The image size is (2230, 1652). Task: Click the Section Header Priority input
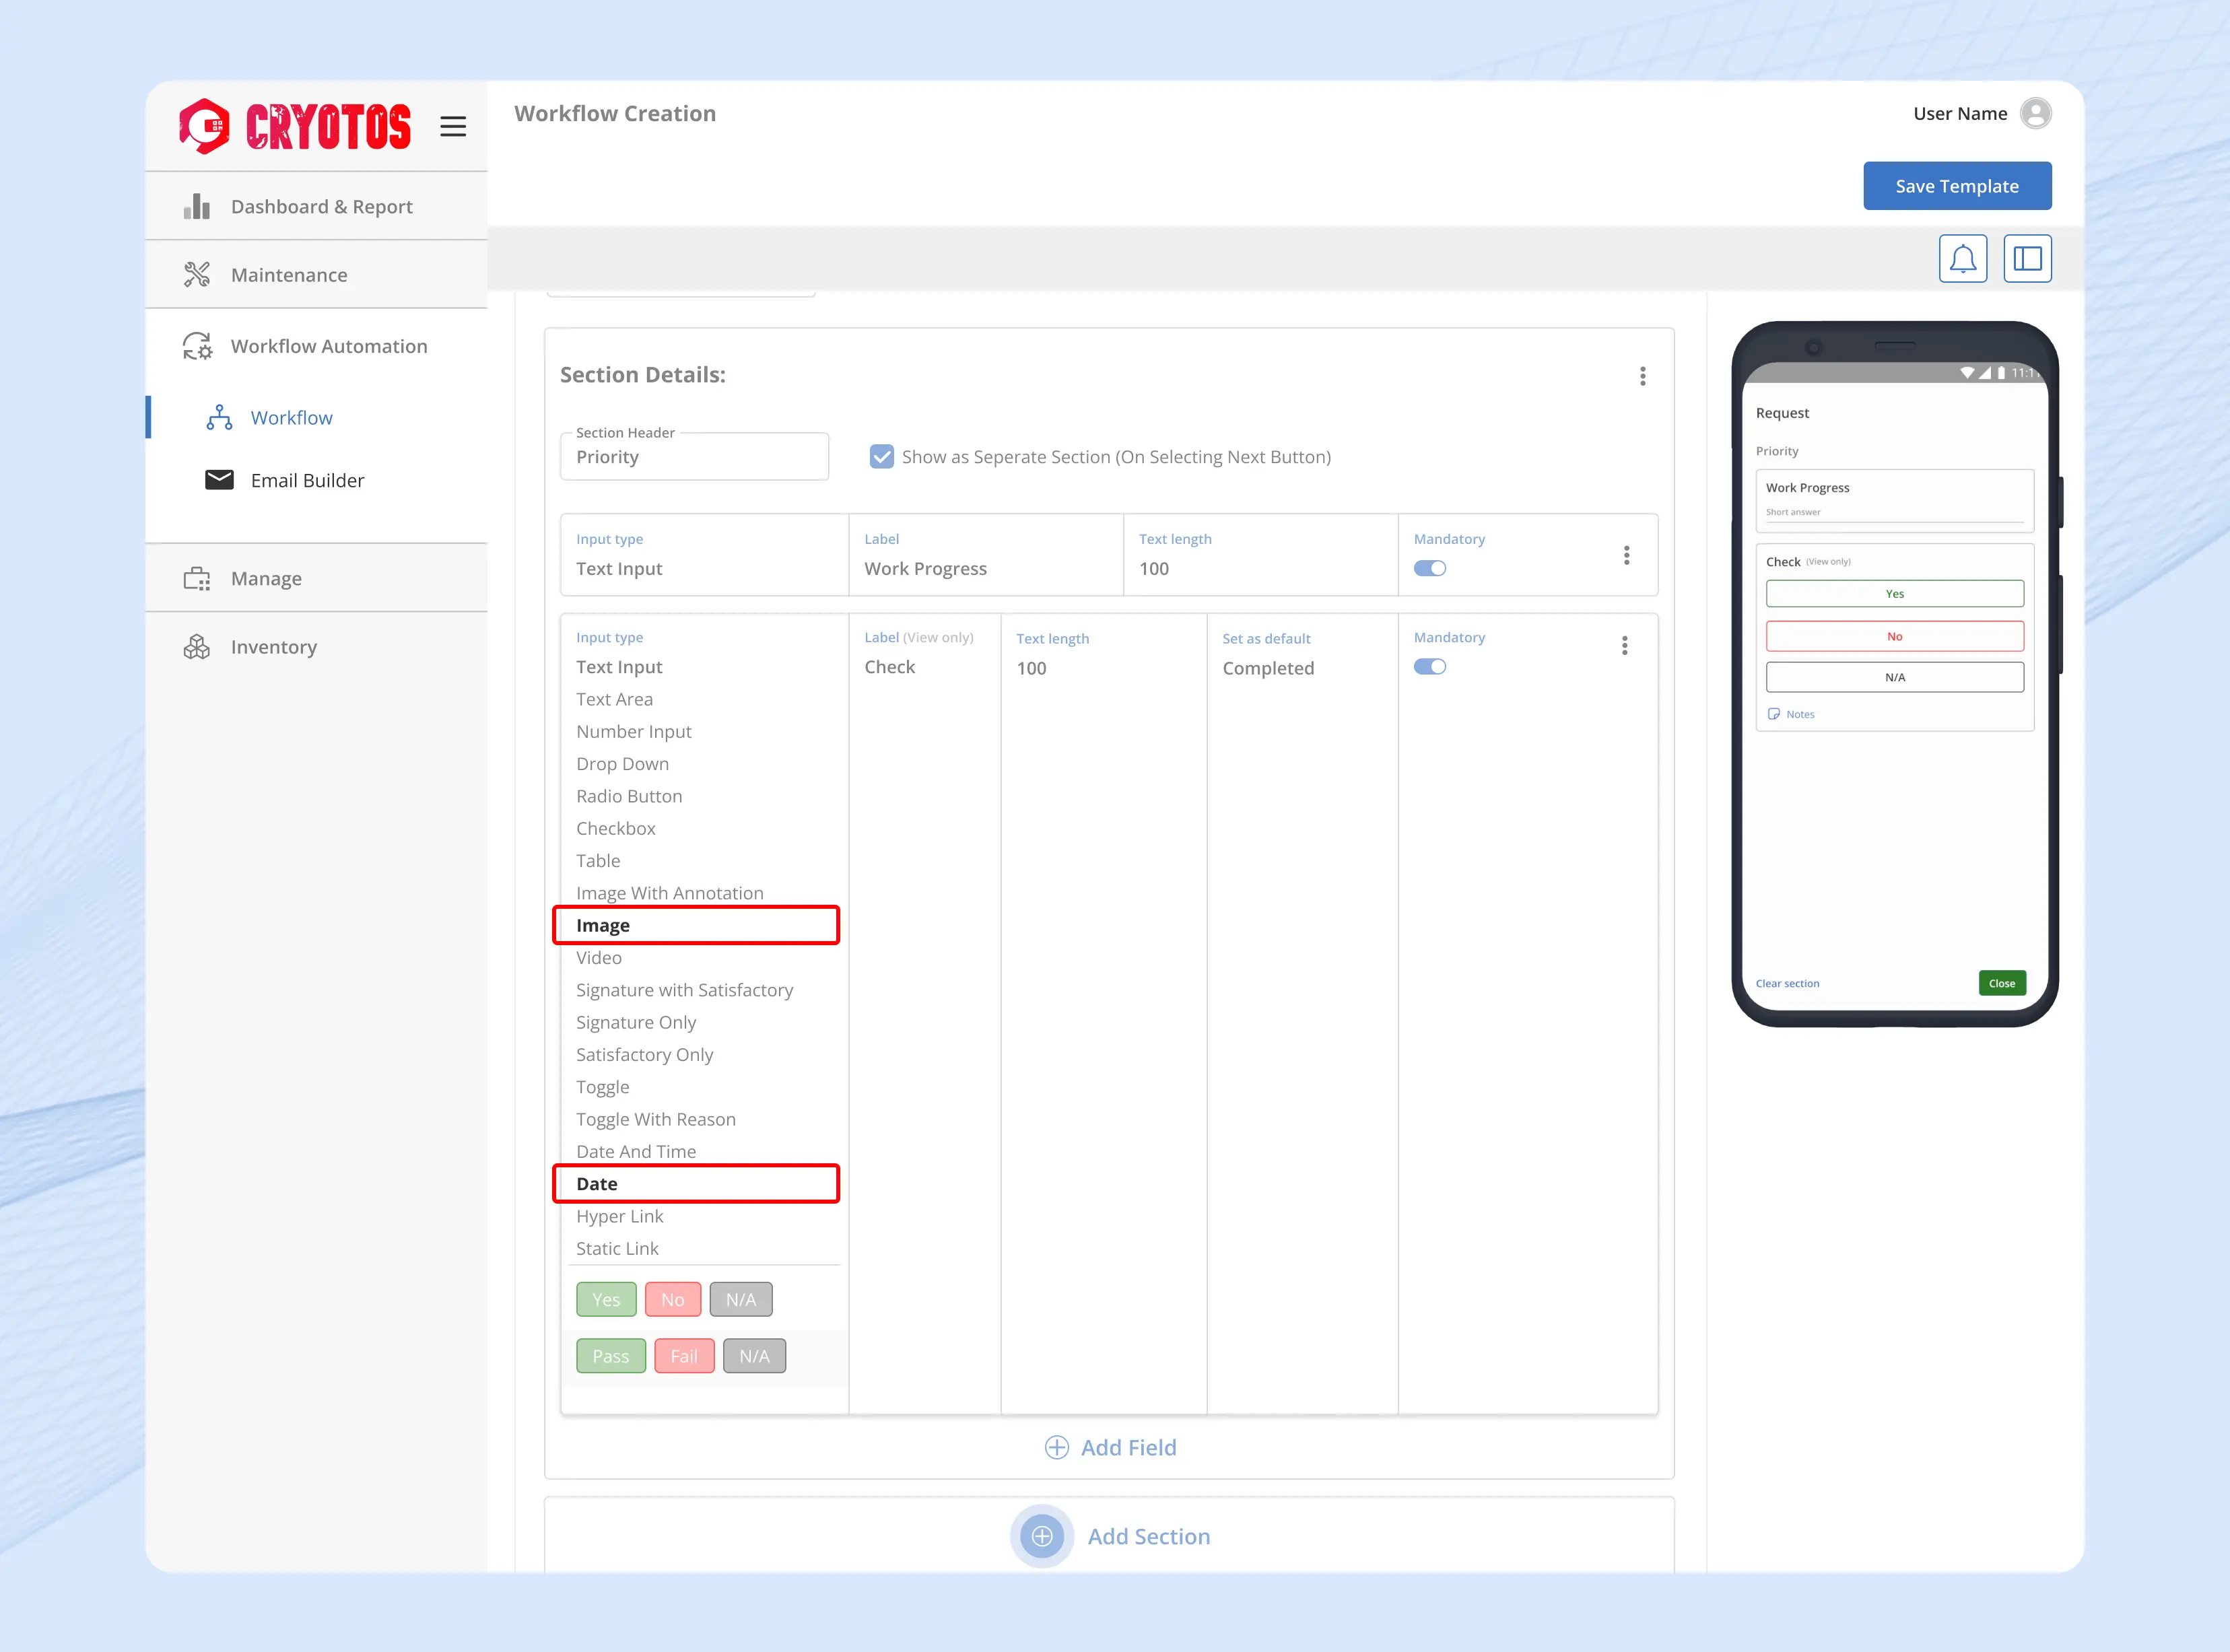point(694,457)
